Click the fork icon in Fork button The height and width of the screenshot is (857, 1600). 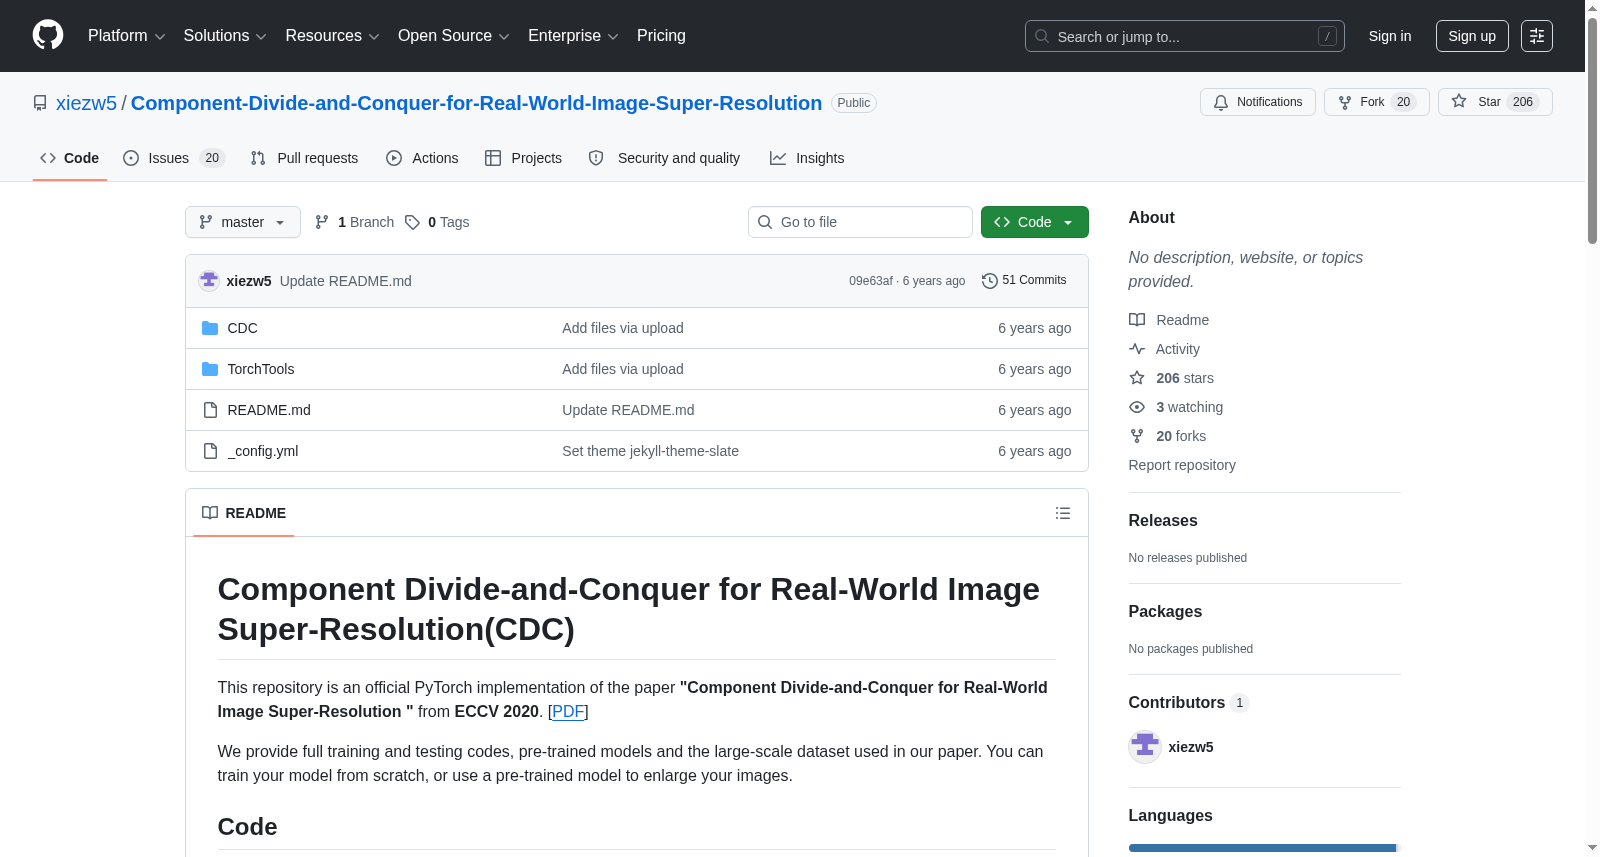coord(1345,102)
